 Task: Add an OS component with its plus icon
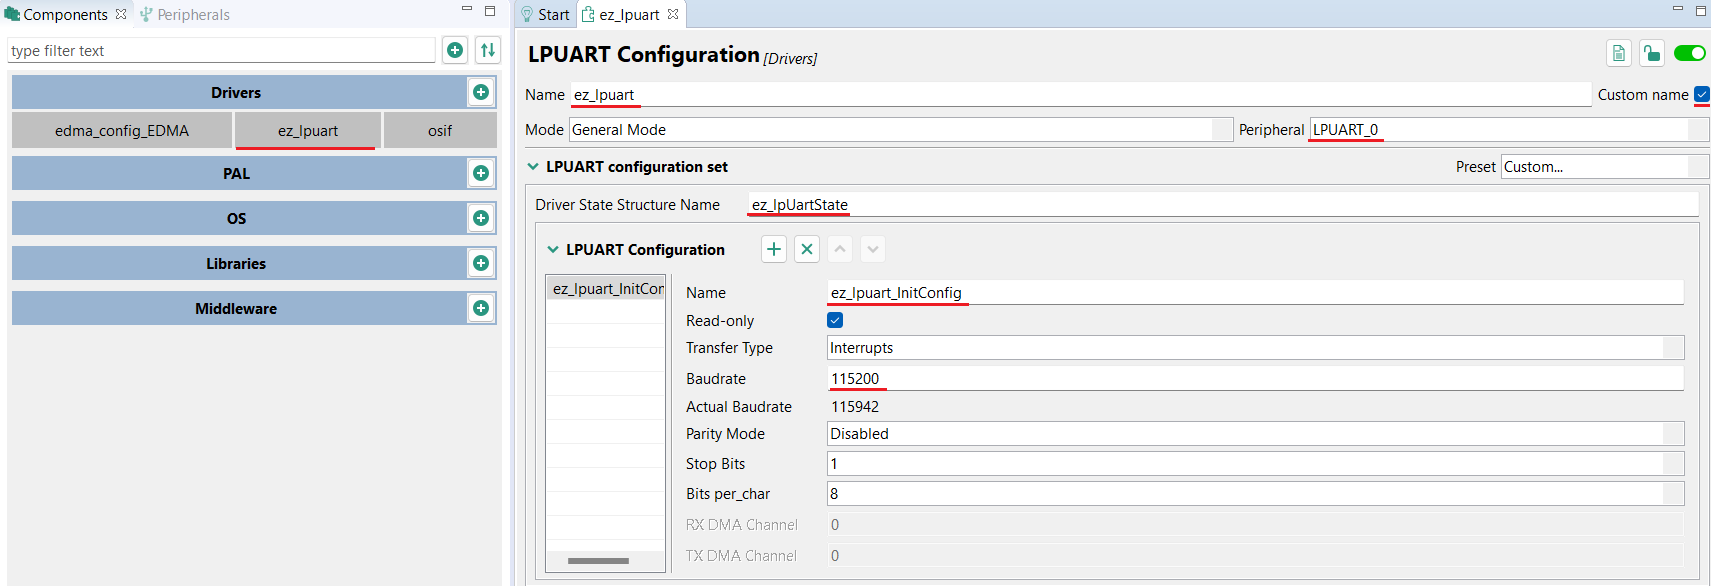coord(481,218)
